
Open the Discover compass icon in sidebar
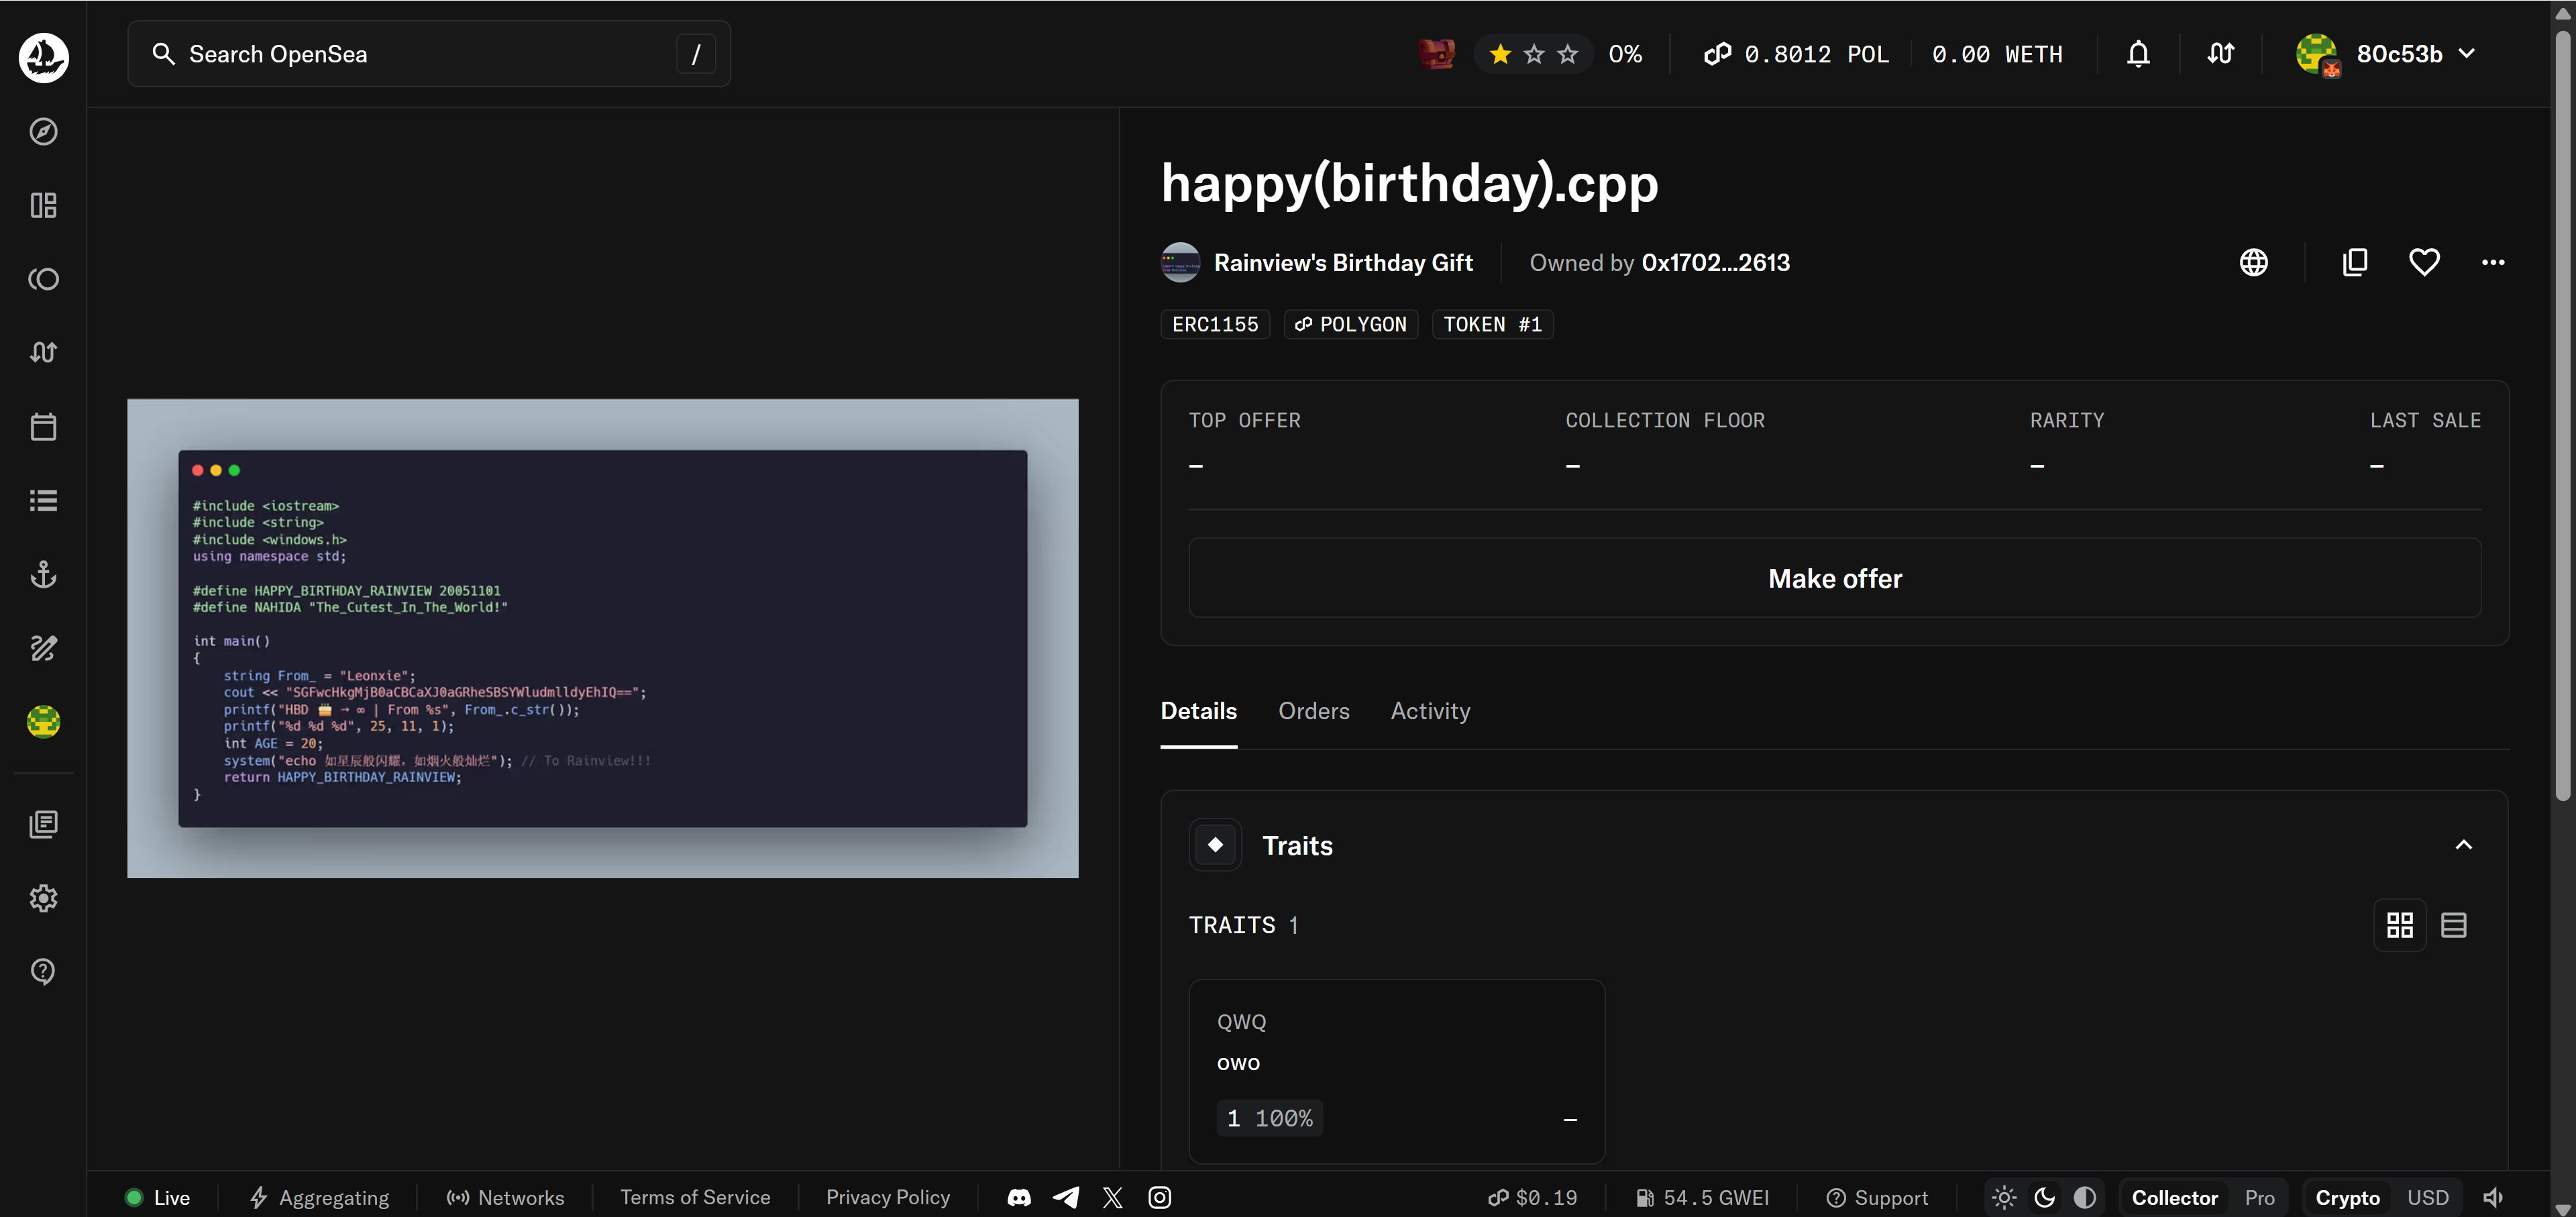point(43,132)
